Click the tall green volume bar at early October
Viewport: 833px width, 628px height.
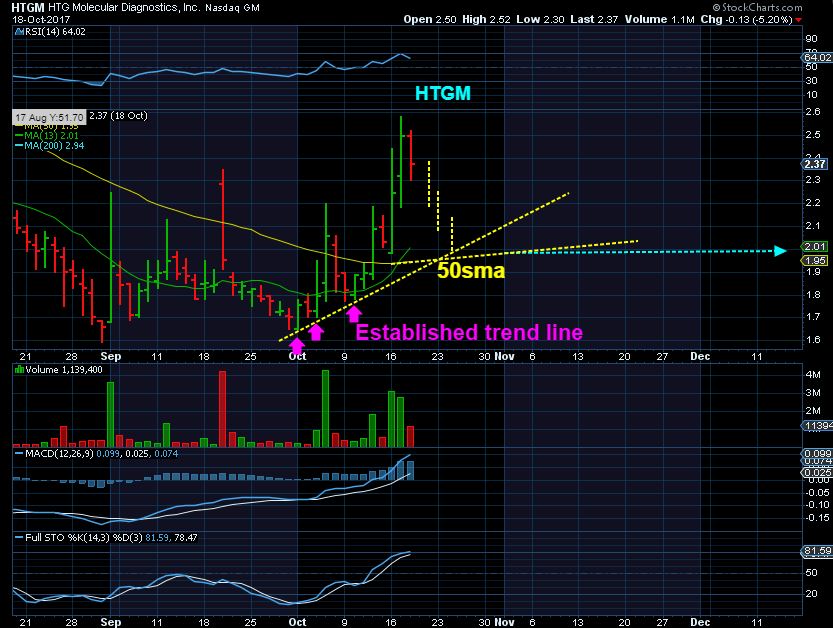pyautogui.click(x=326, y=409)
